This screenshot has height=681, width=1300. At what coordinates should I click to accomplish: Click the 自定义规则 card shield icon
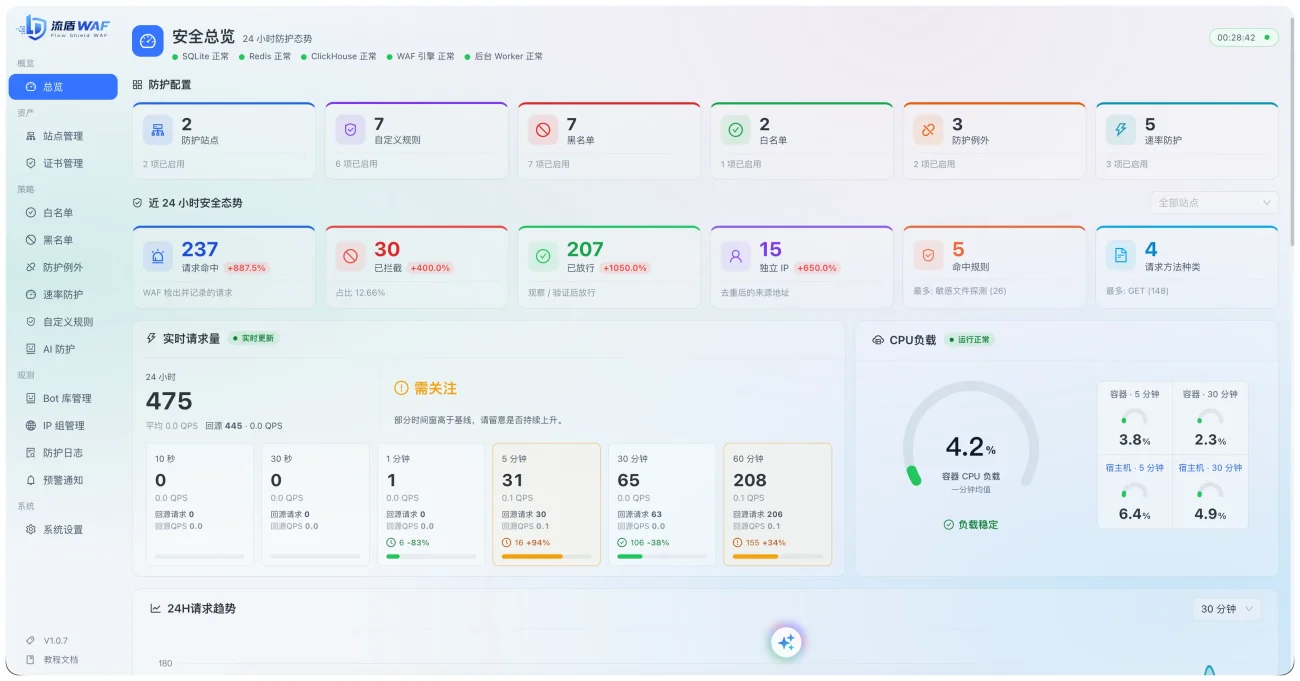tap(350, 130)
